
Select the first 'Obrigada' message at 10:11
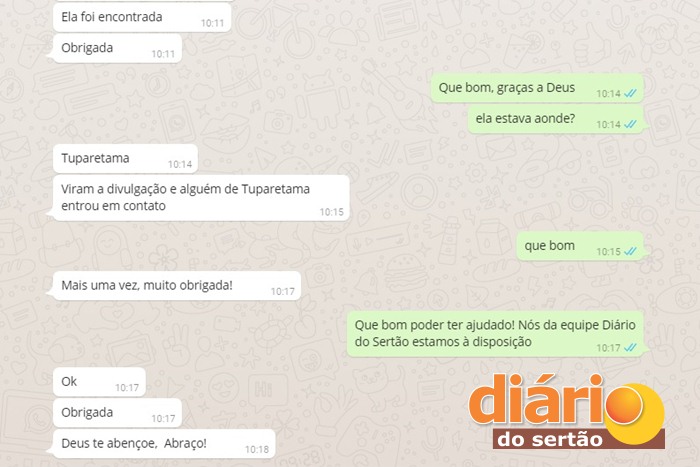[x=117, y=49]
